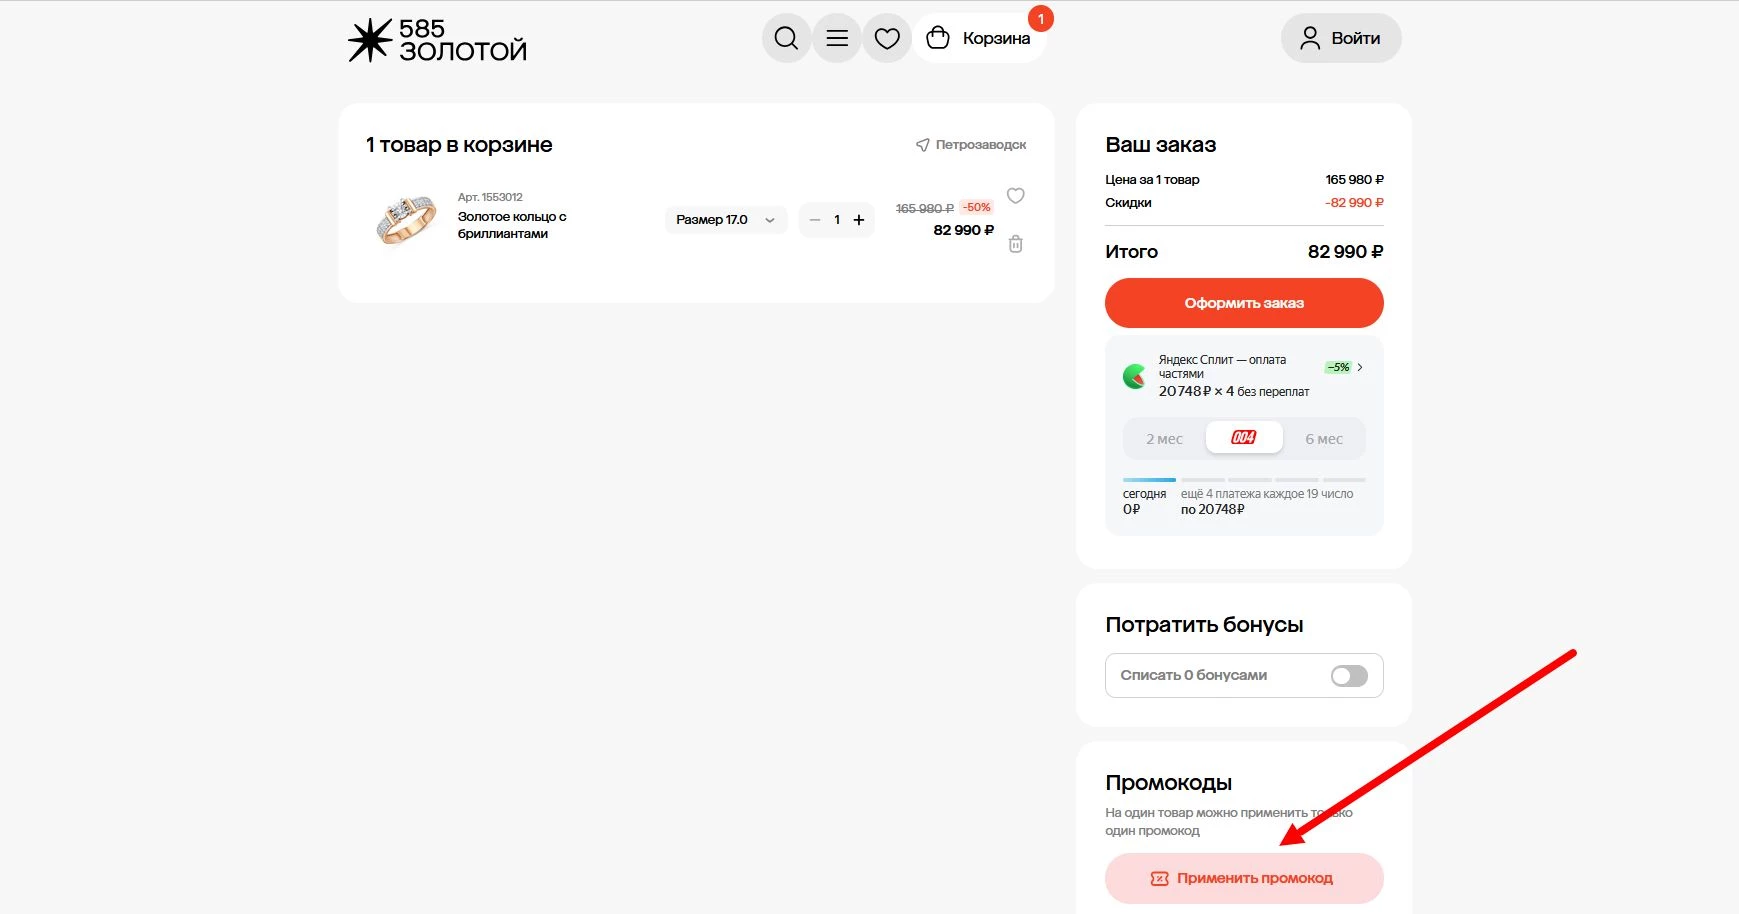Expand Яндекс Сплит details via chevron
Image resolution: width=1739 pixels, height=914 pixels.
click(1360, 367)
